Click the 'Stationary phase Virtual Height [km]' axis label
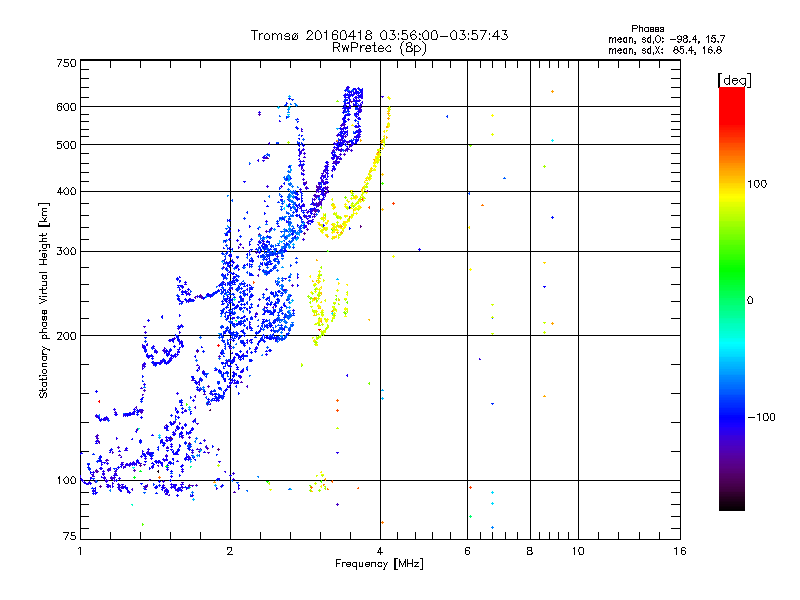The image size is (800, 600). (x=44, y=300)
